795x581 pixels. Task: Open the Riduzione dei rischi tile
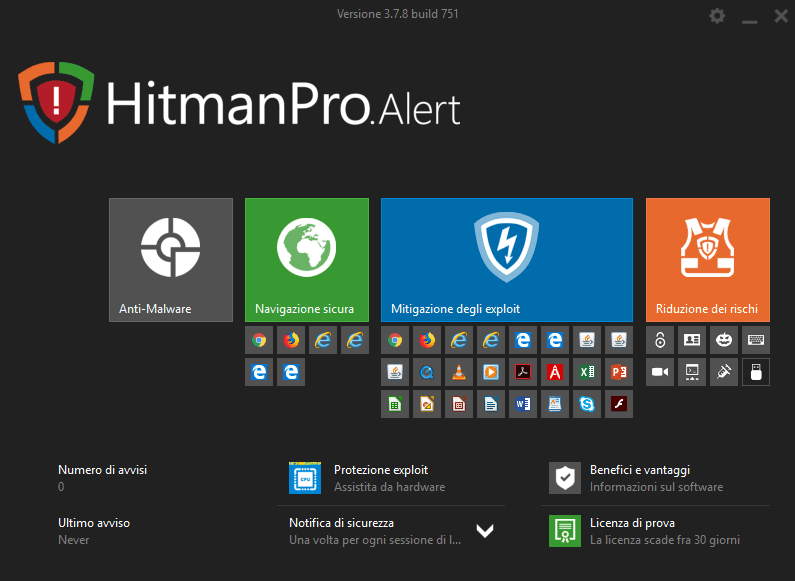point(707,260)
